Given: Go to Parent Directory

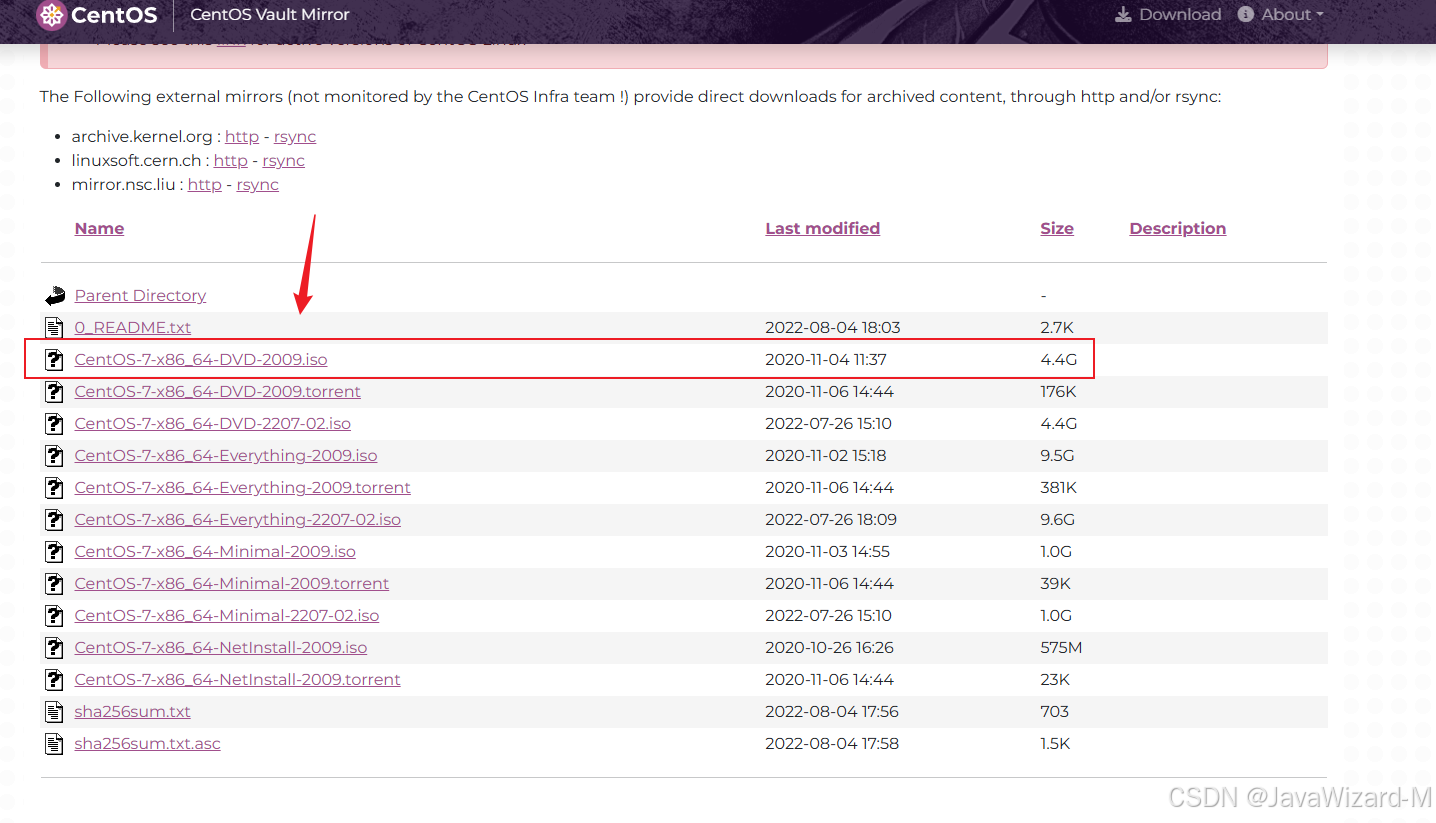Looking at the screenshot, I should pos(140,296).
